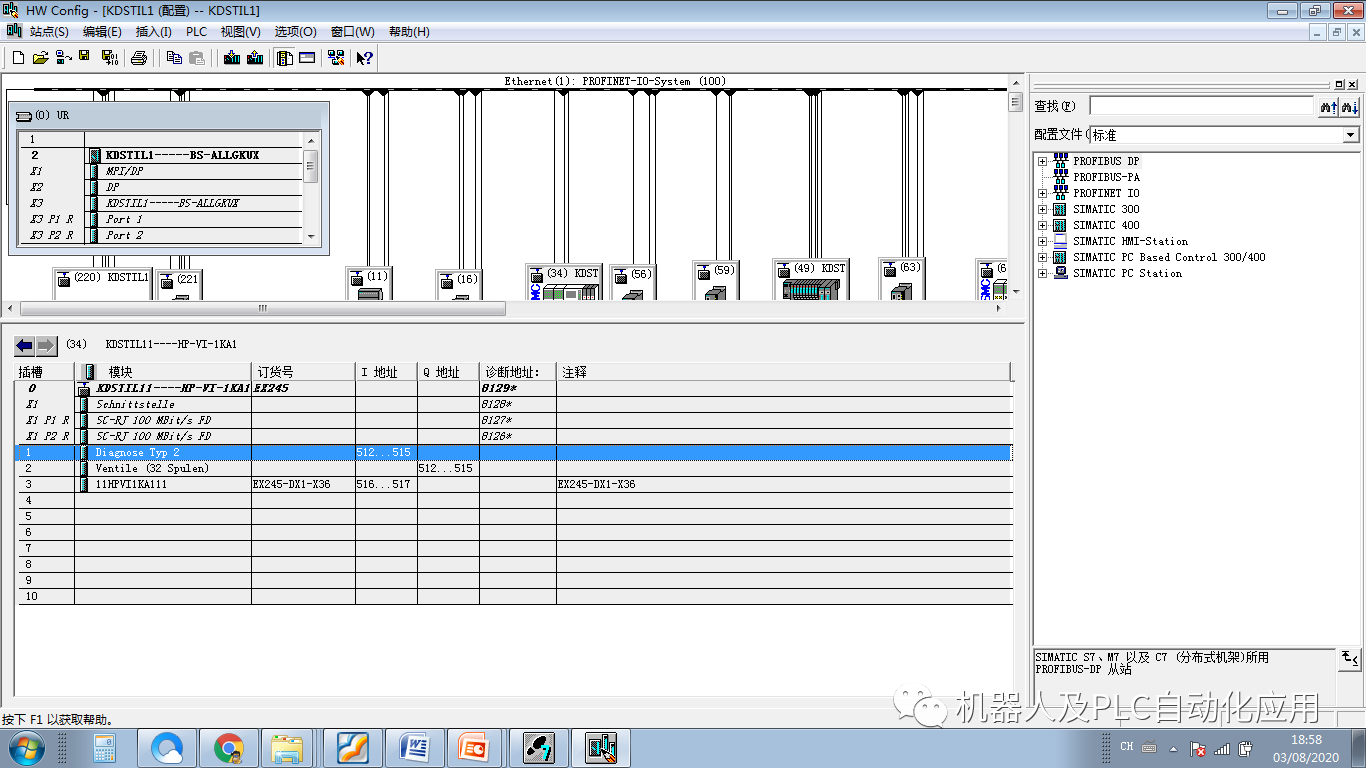Open the 选项(O) menu
Viewport: 1366px width, 768px height.
(x=295, y=32)
